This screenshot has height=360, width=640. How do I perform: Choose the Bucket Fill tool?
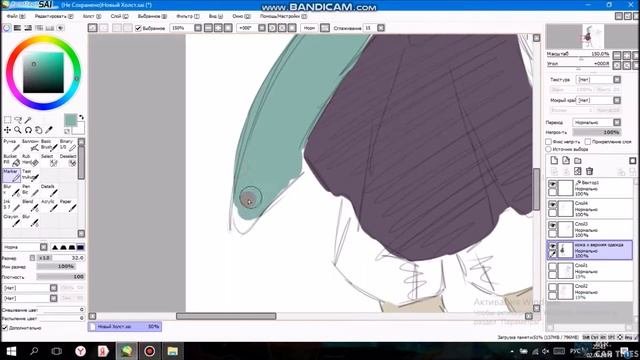point(11,160)
